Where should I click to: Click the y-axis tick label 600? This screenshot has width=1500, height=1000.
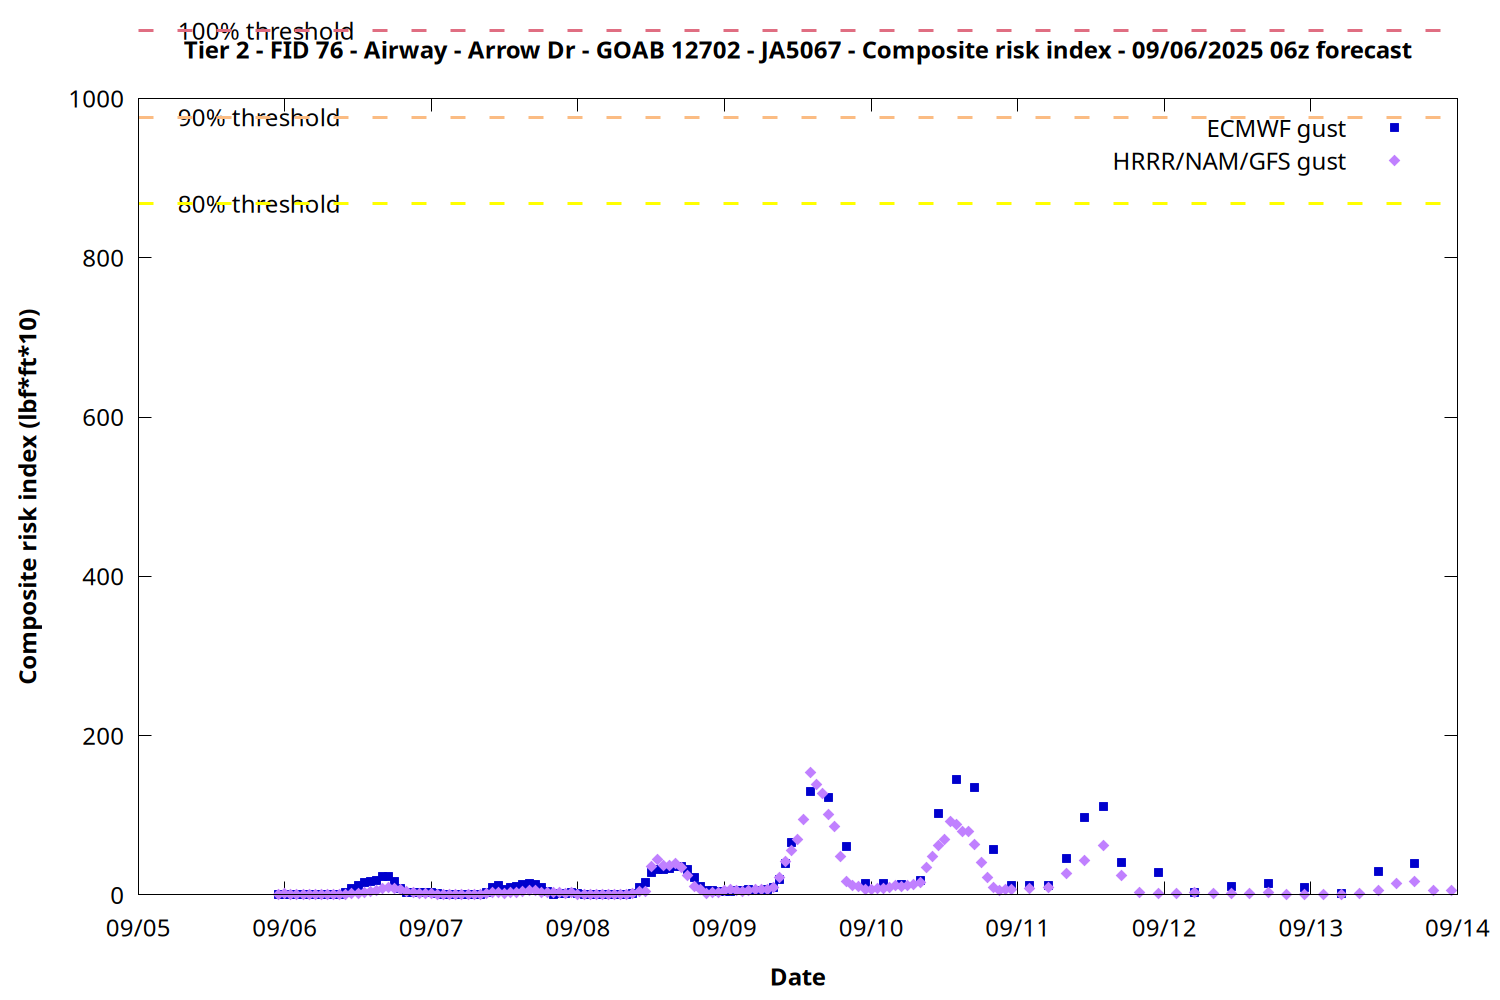[x=103, y=418]
